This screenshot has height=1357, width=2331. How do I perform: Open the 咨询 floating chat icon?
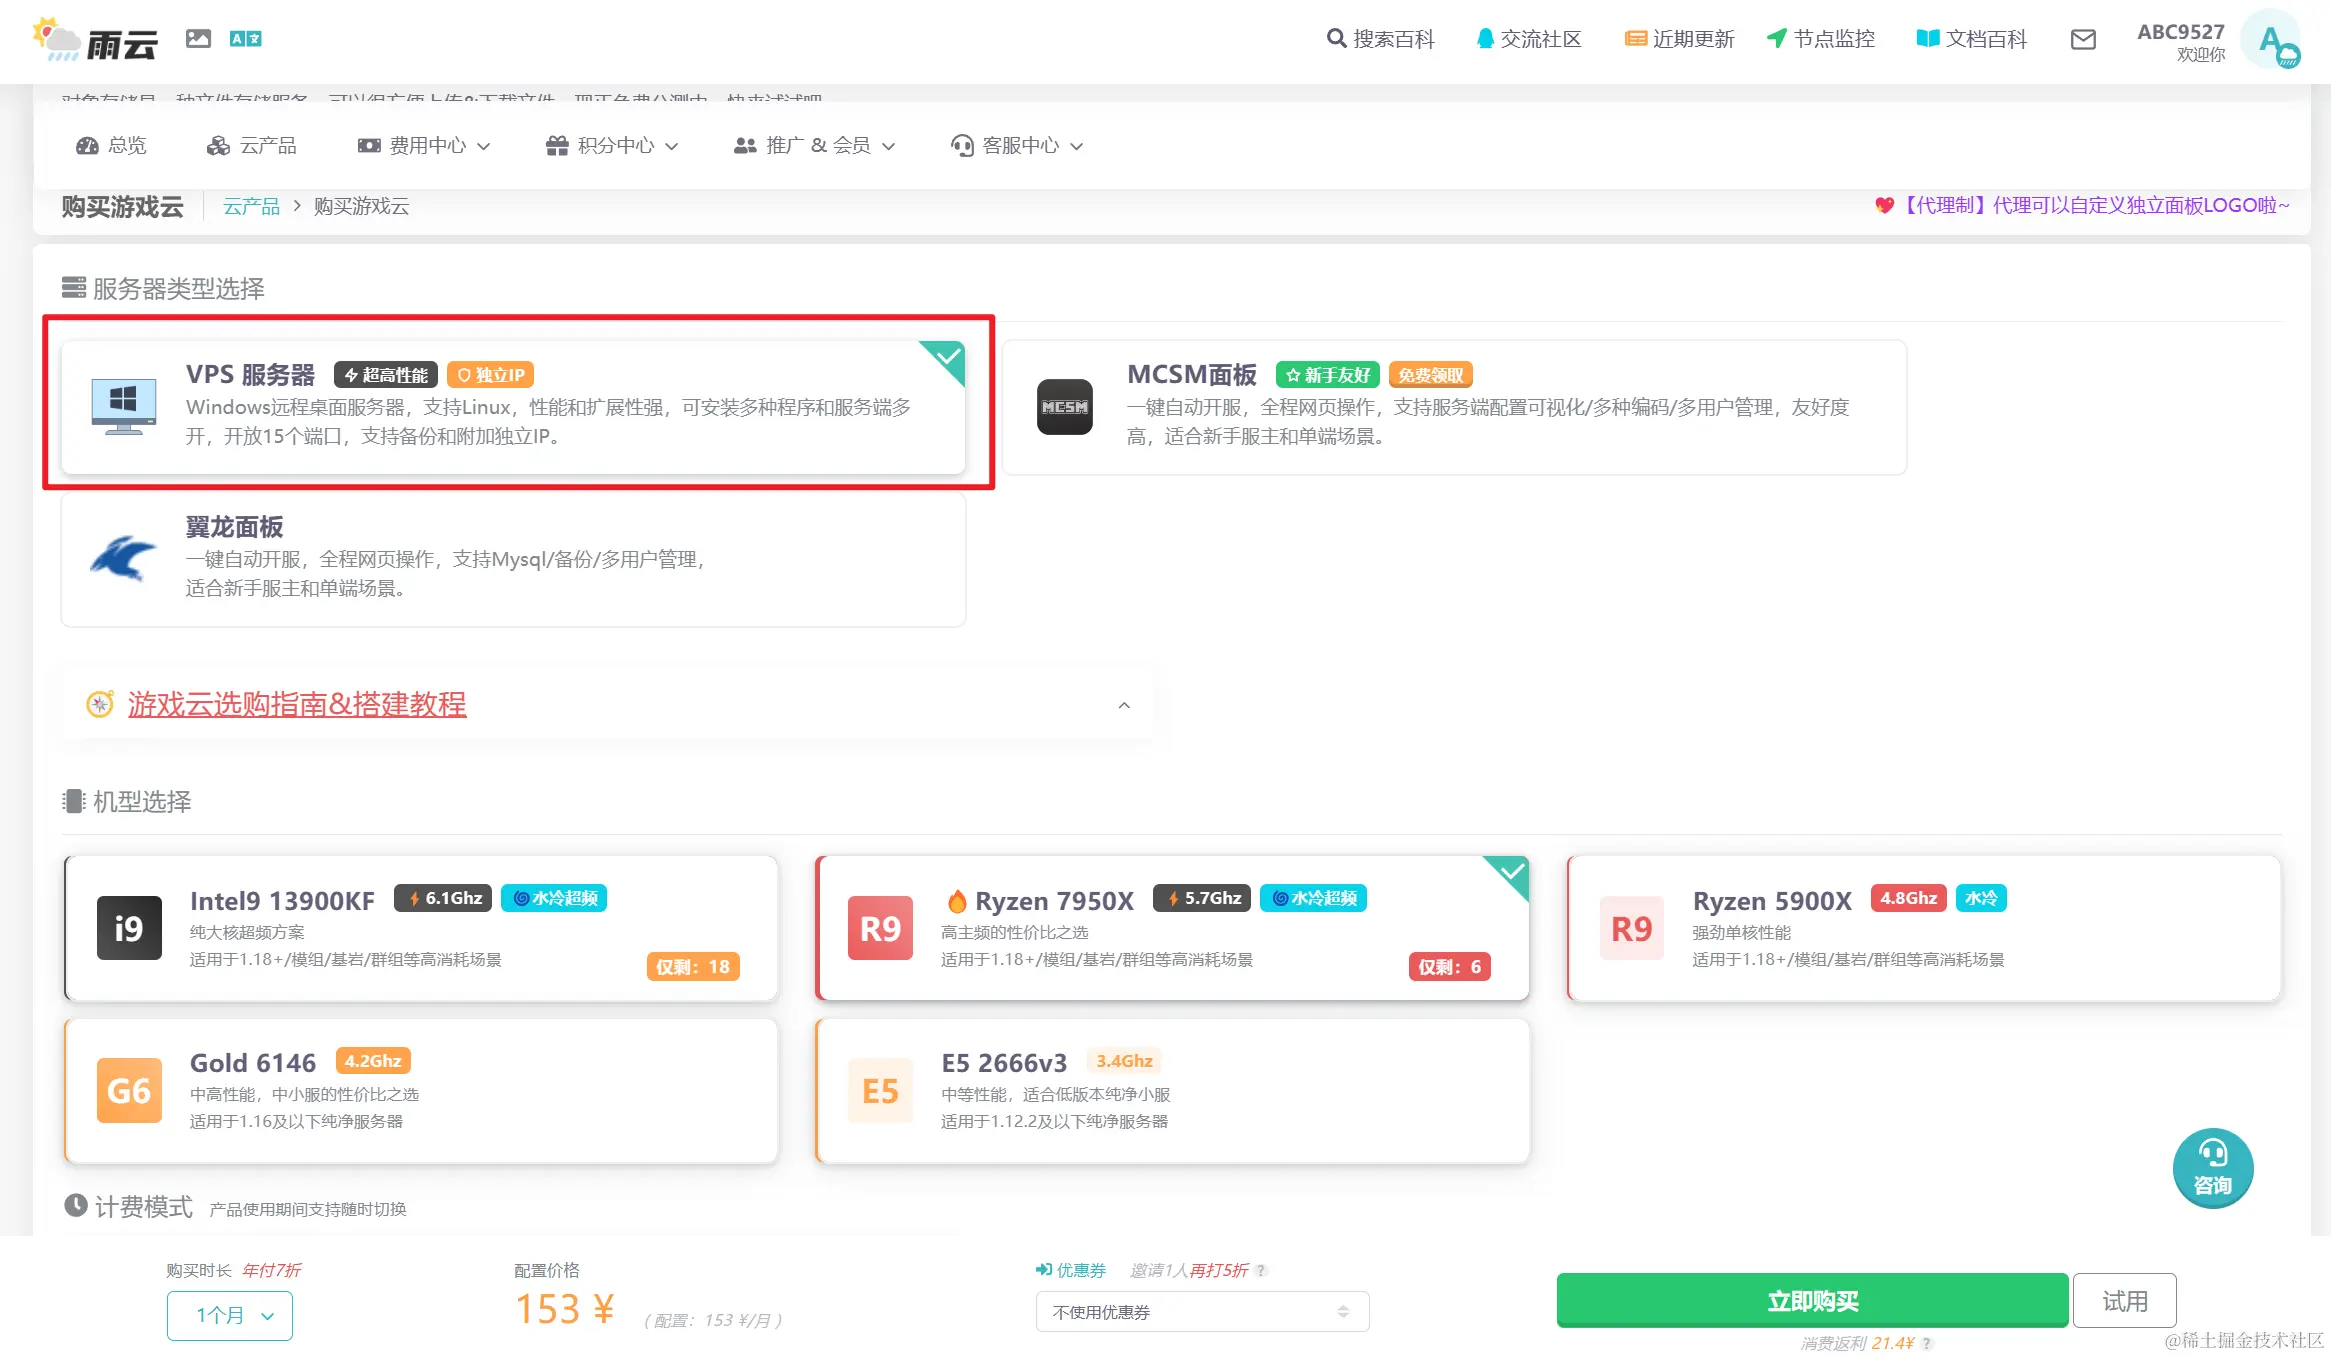tap(2213, 1167)
